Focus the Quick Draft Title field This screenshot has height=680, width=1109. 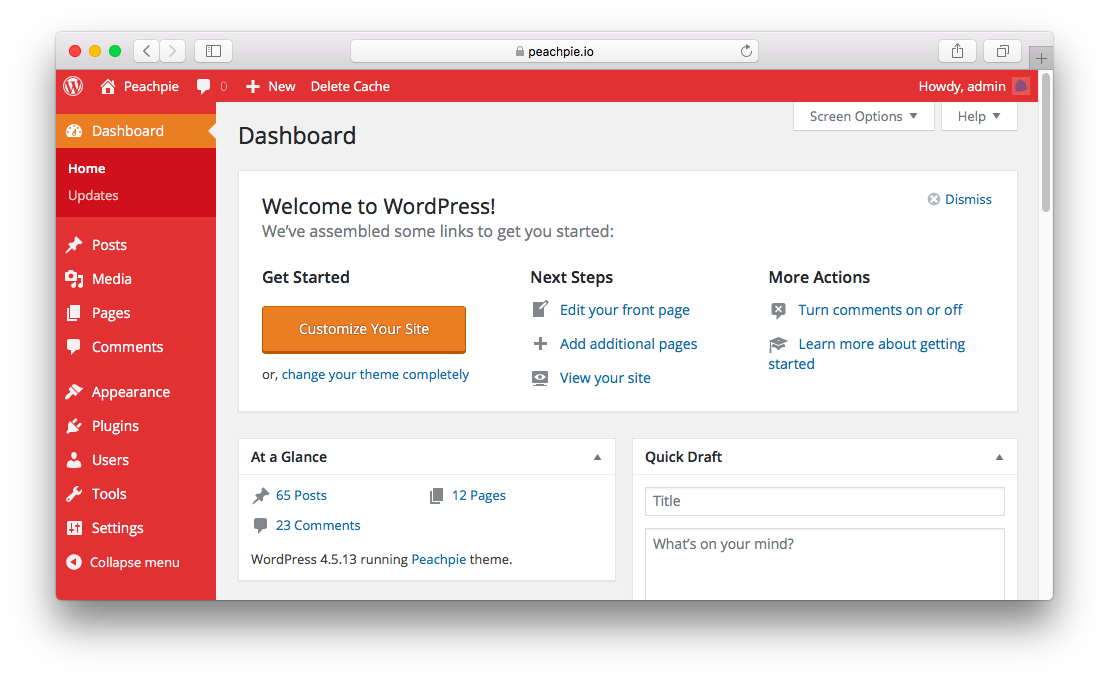pos(825,501)
